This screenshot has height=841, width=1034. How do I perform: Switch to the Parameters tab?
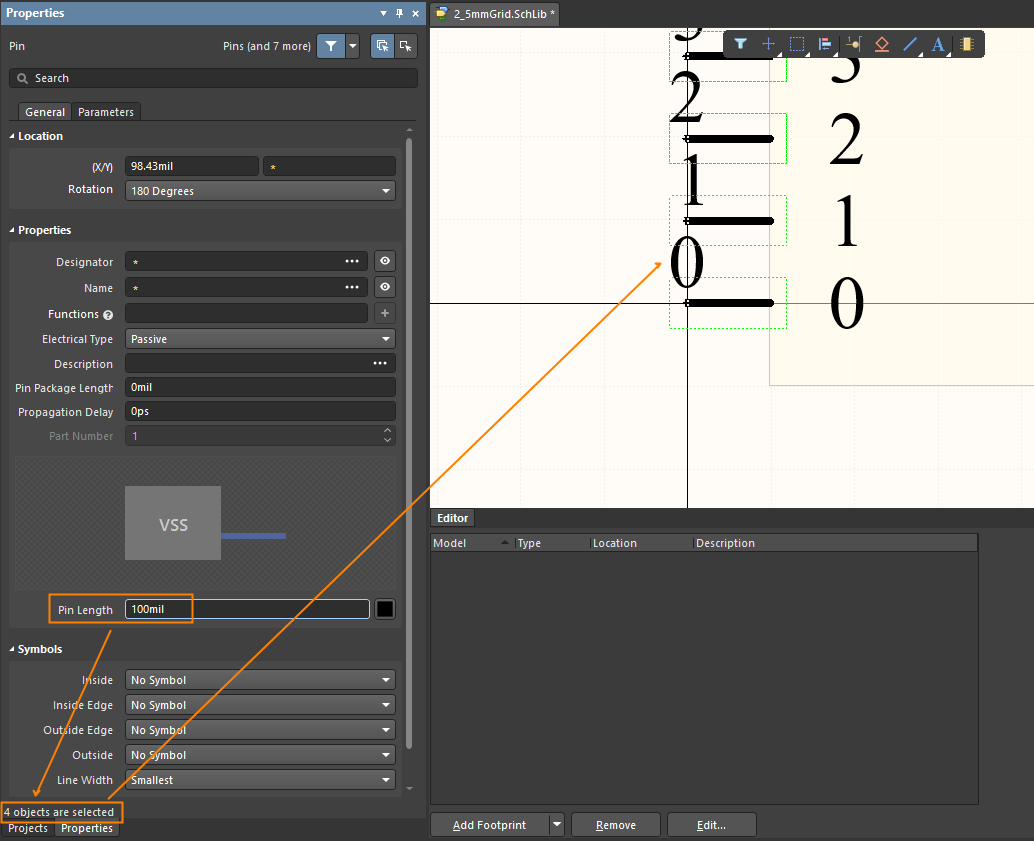coord(106,112)
